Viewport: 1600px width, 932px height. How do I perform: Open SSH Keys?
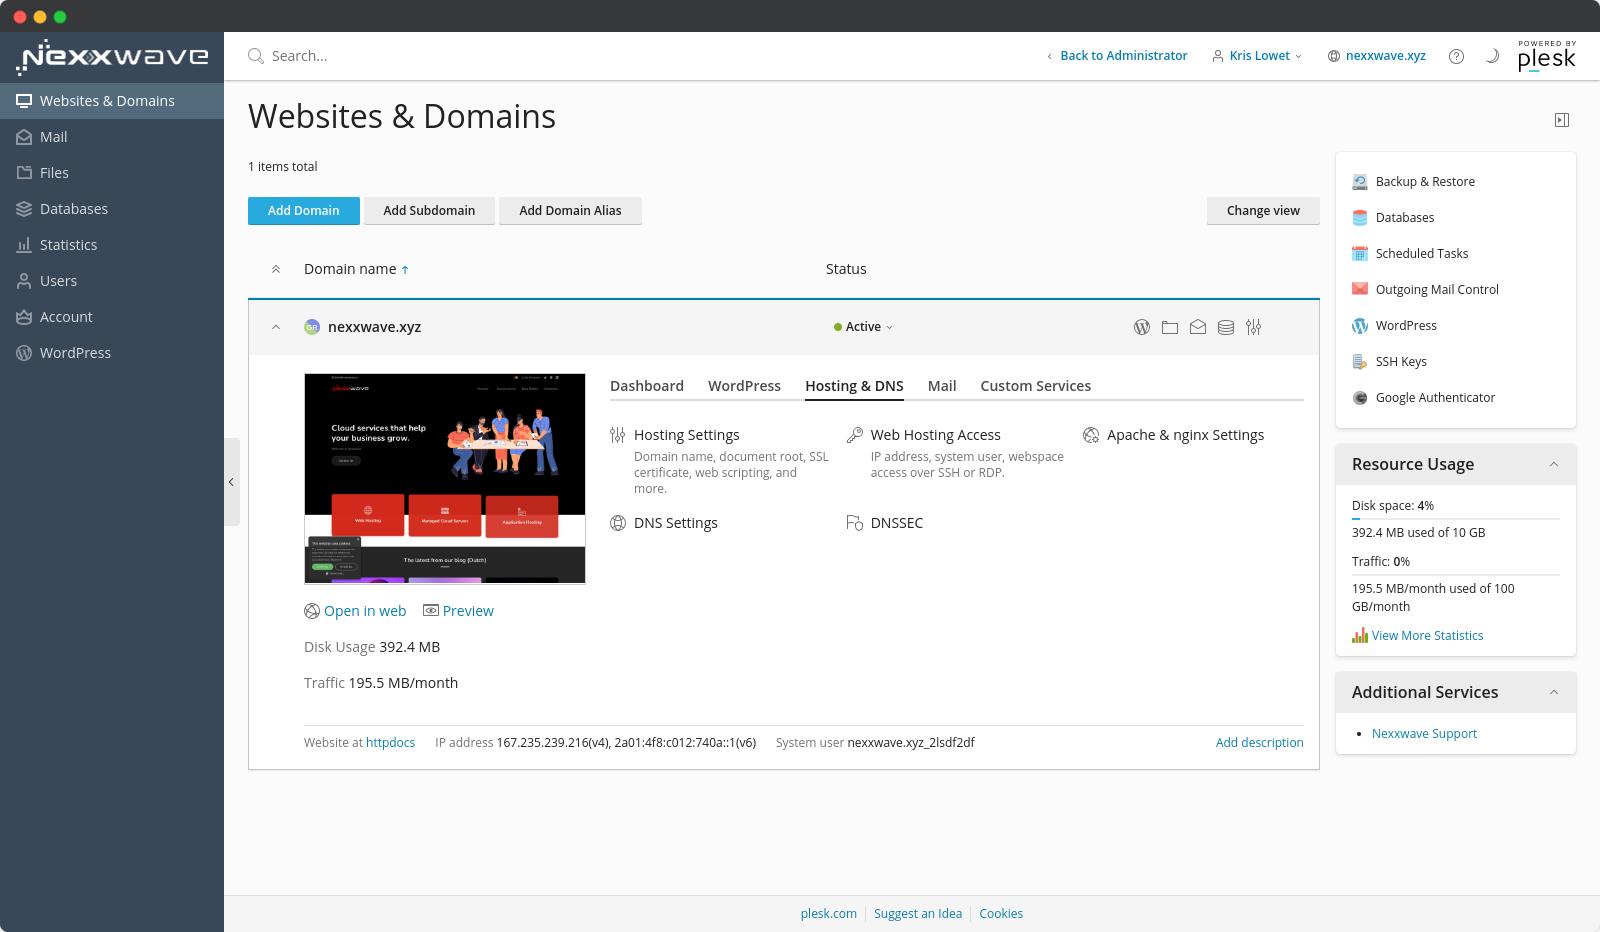click(1389, 362)
